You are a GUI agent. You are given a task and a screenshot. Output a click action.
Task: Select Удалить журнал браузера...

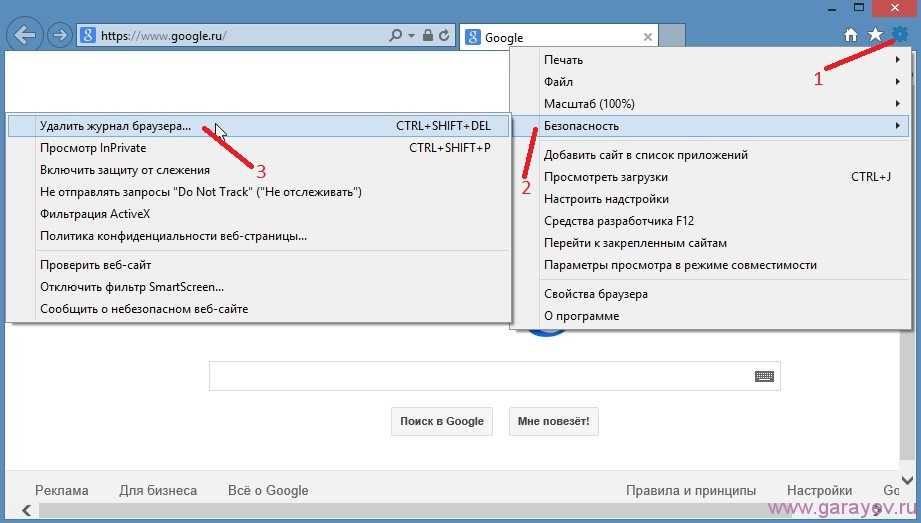coord(258,126)
